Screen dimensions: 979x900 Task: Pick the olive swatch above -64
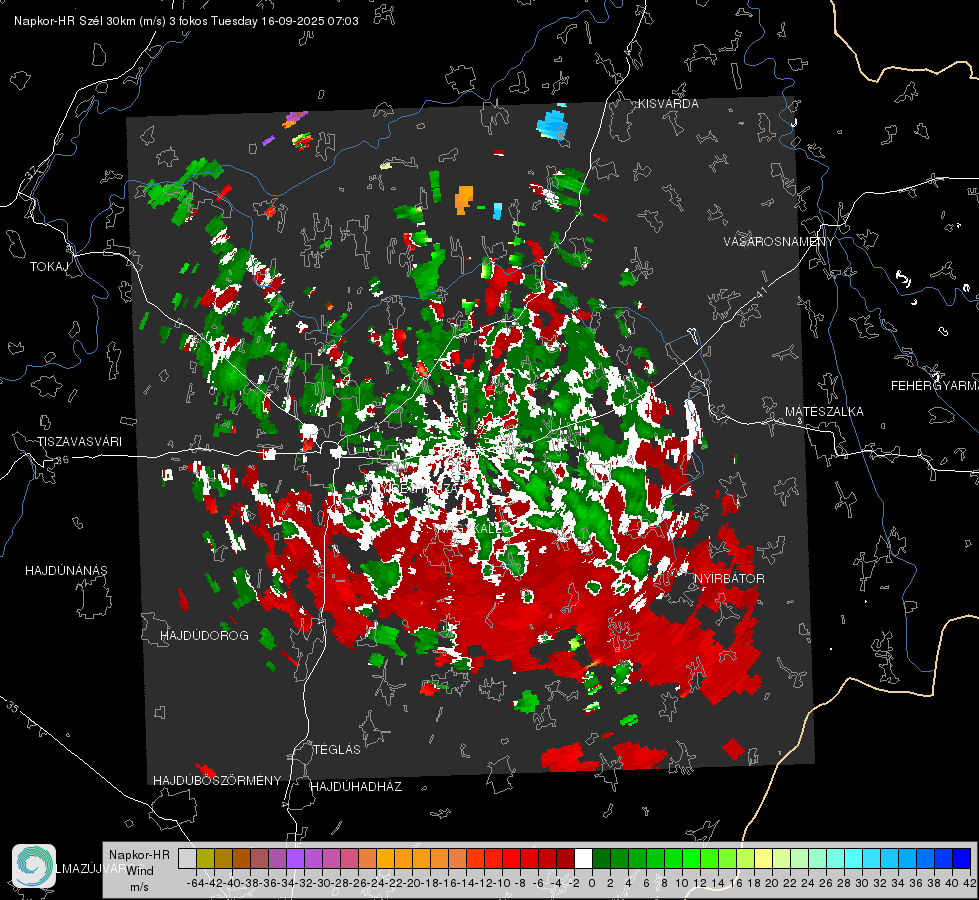click(205, 858)
